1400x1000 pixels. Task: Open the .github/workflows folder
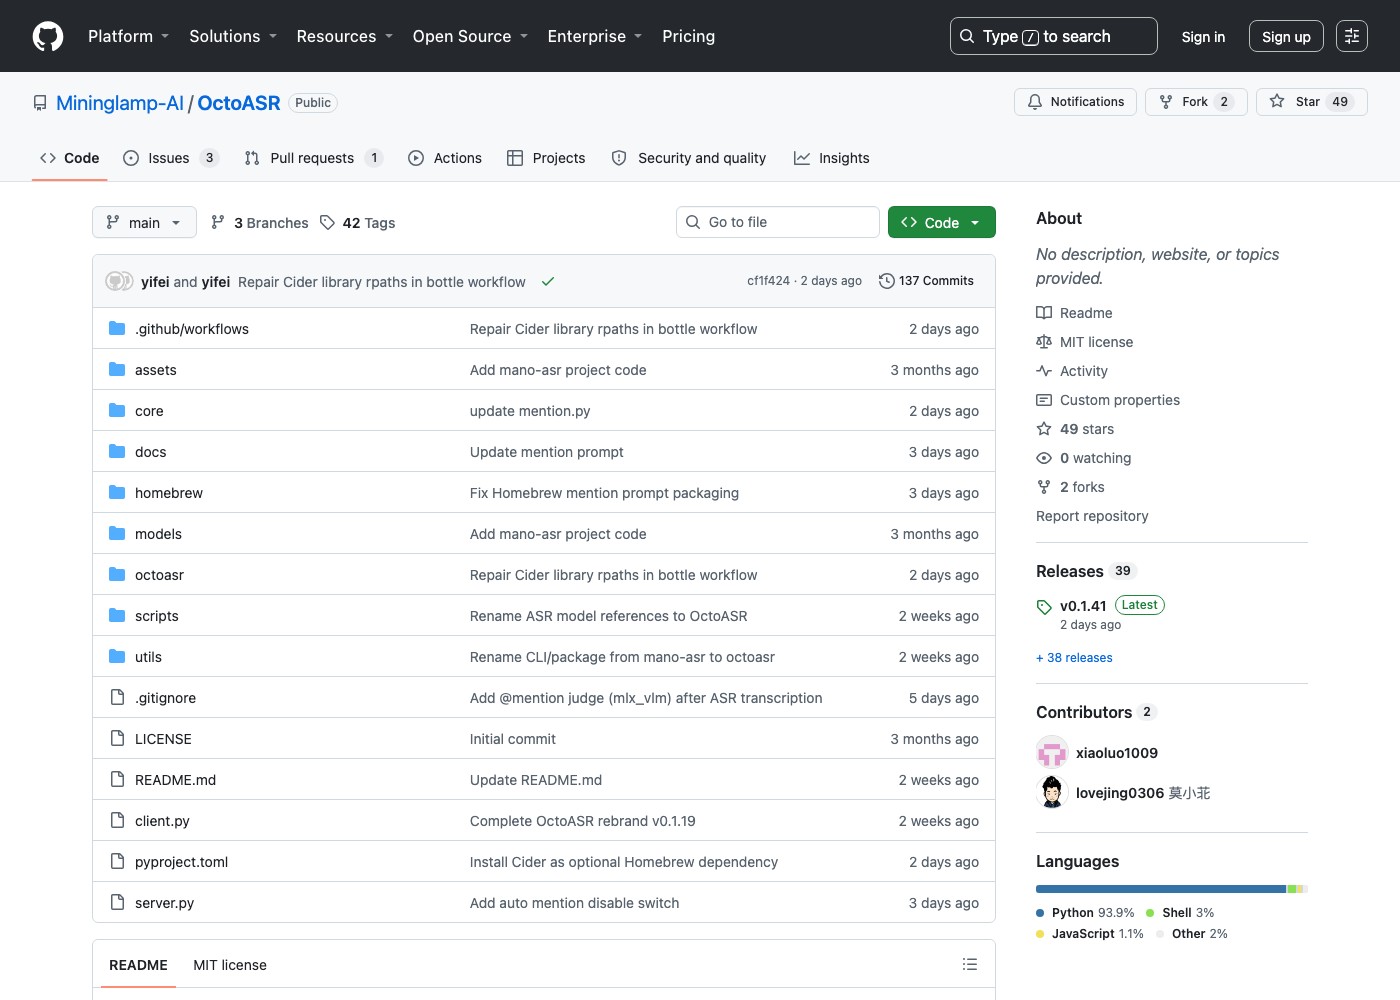[x=192, y=329]
